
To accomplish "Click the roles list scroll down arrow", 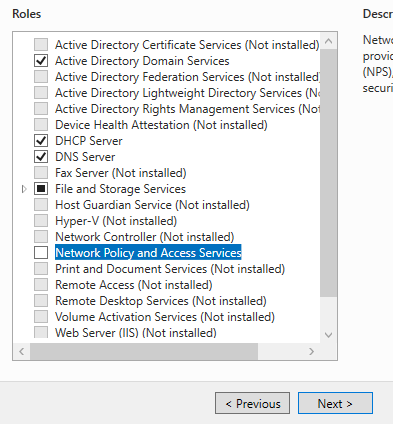I will click(x=328, y=335).
